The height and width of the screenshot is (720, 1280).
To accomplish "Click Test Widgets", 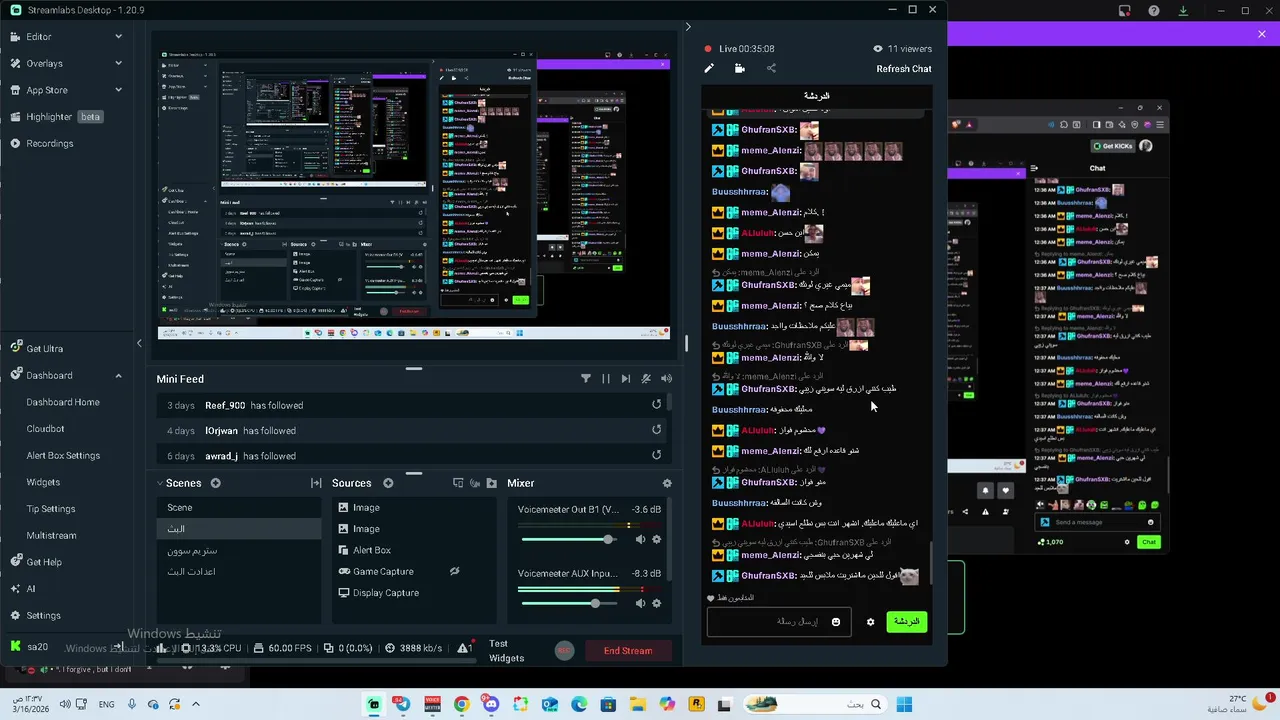I will pyautogui.click(x=506, y=651).
